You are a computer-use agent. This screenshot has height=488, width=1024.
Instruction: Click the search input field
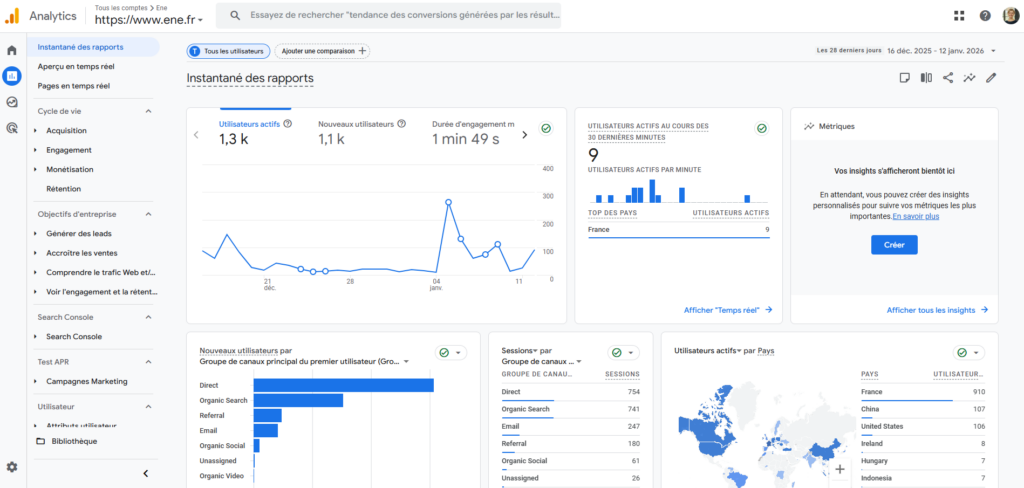click(388, 15)
